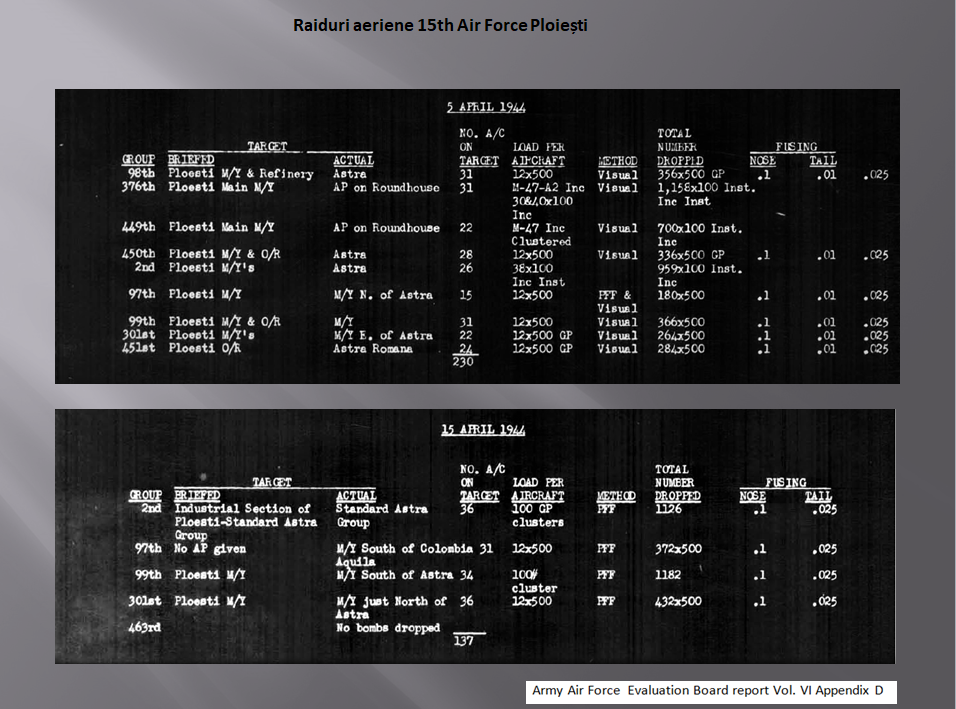Click 'M/Y N. of Astra' actual target
Viewport: 956px width, 709px height.
point(383,295)
